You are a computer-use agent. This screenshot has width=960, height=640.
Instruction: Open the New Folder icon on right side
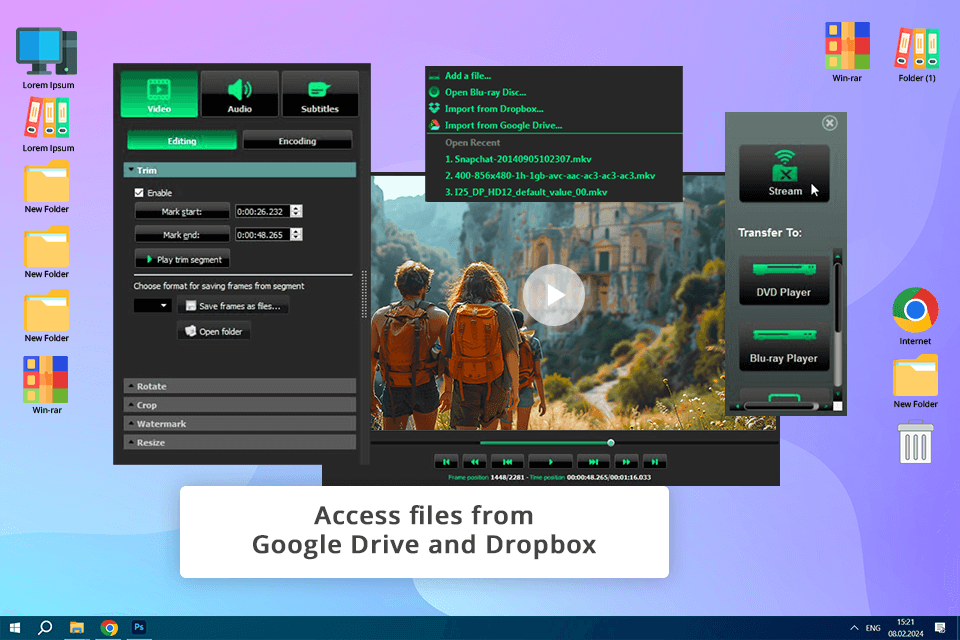[915, 382]
